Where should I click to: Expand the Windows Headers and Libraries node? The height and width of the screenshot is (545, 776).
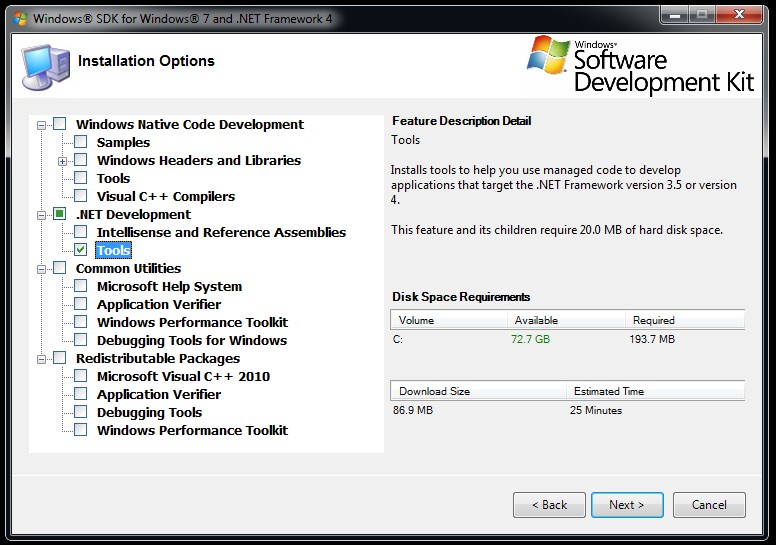tap(62, 161)
